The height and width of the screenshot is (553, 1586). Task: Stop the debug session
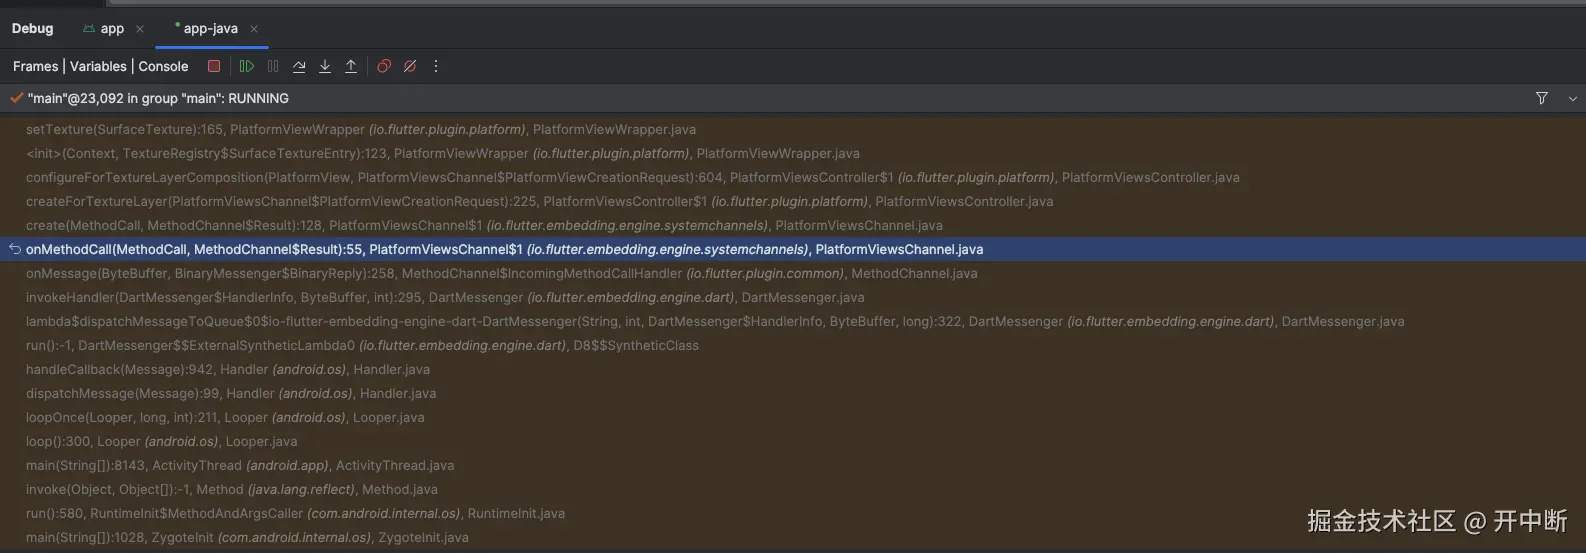tap(214, 66)
